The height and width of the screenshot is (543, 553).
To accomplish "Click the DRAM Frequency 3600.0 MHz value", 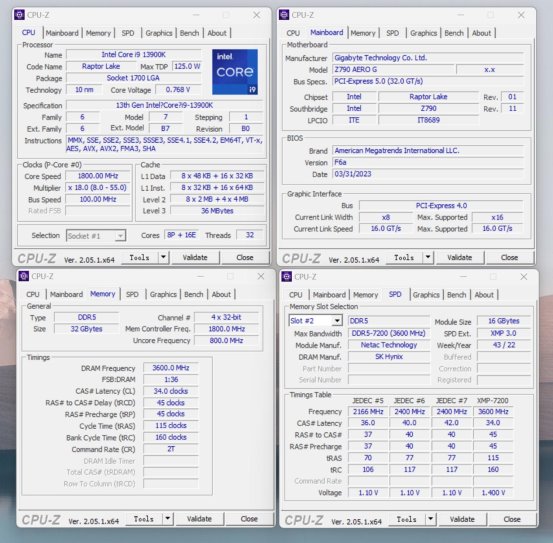I will [171, 368].
